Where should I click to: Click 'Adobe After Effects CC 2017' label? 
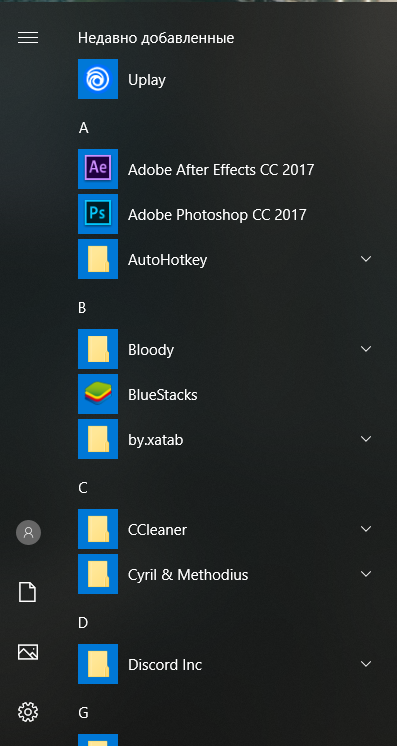(x=221, y=169)
